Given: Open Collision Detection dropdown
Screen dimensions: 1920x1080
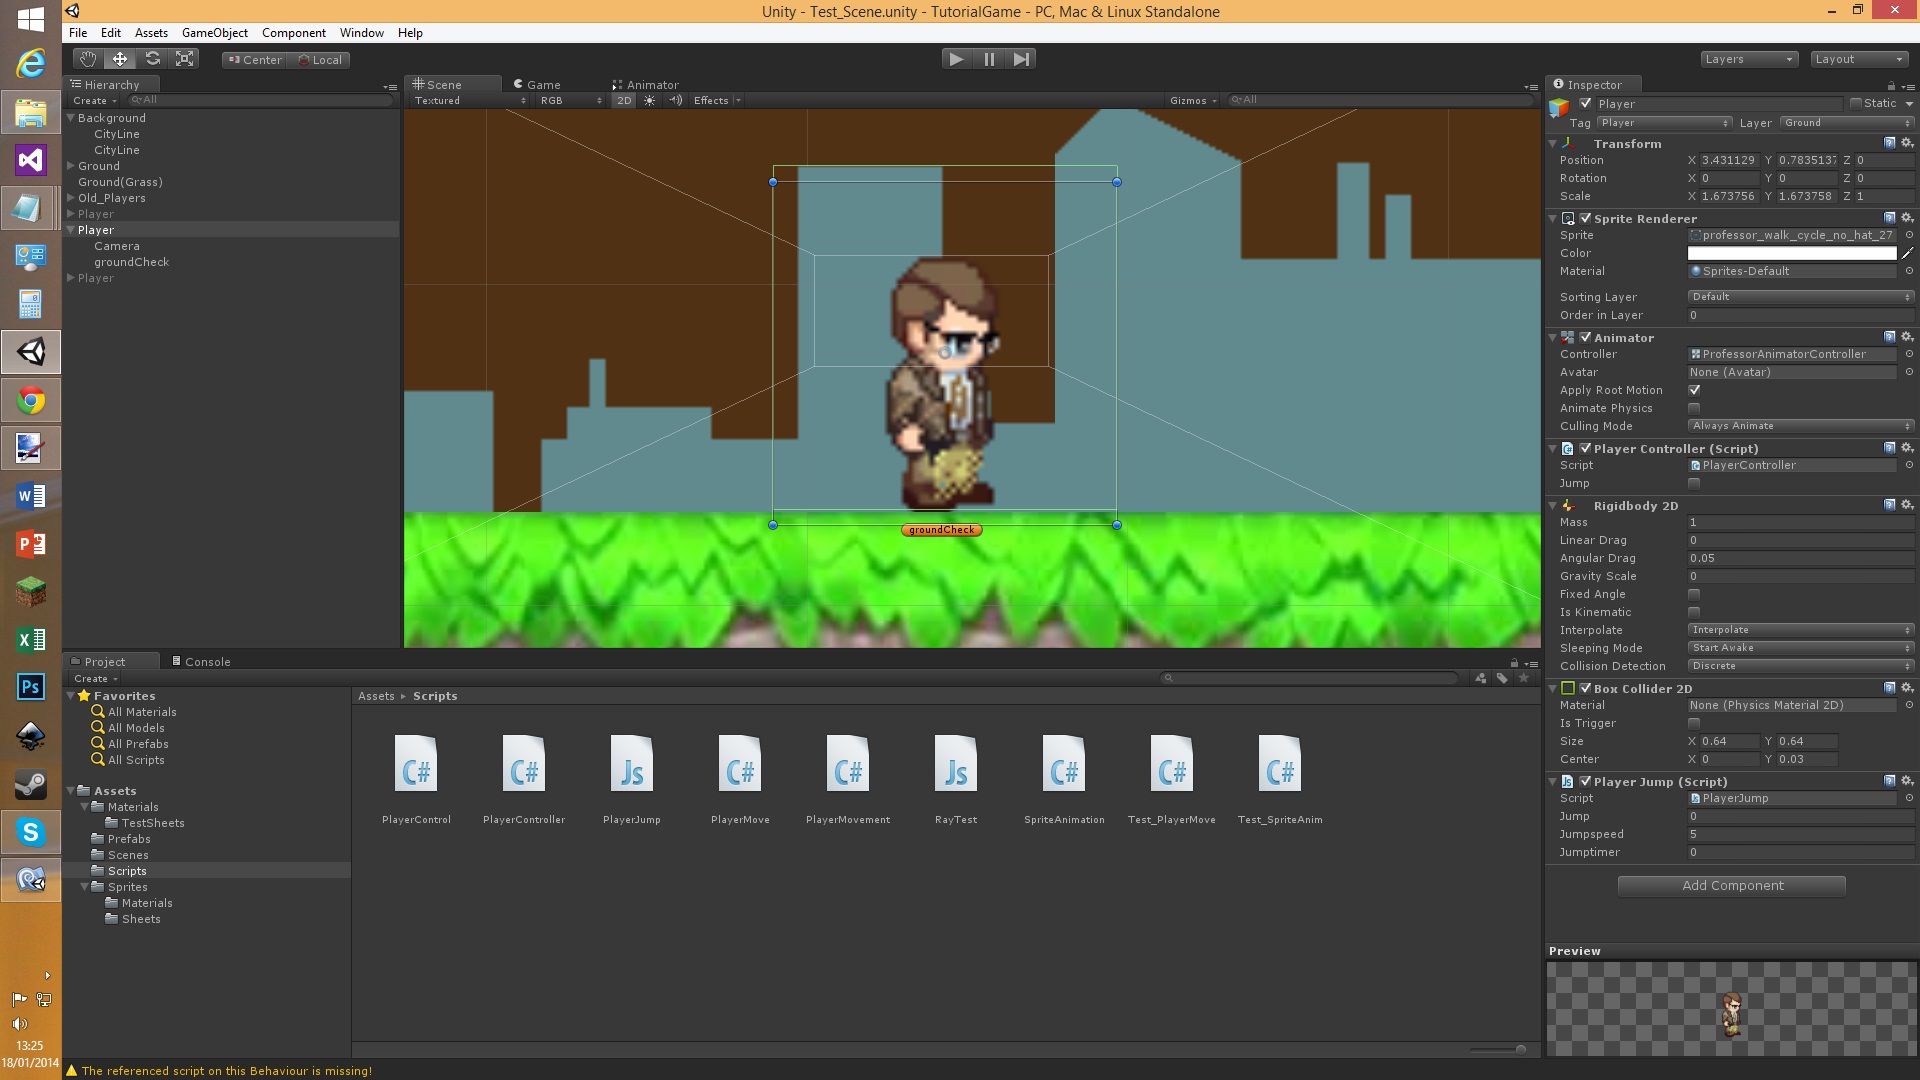Looking at the screenshot, I should click(1801, 666).
